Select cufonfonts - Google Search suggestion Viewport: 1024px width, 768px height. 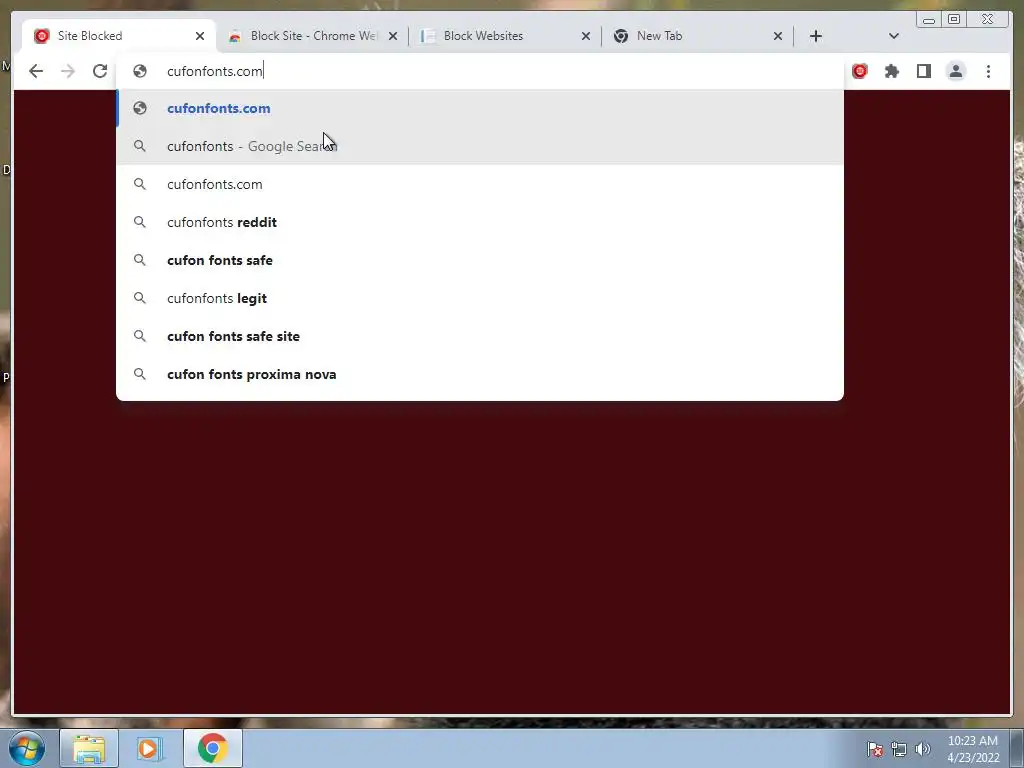[x=480, y=146]
